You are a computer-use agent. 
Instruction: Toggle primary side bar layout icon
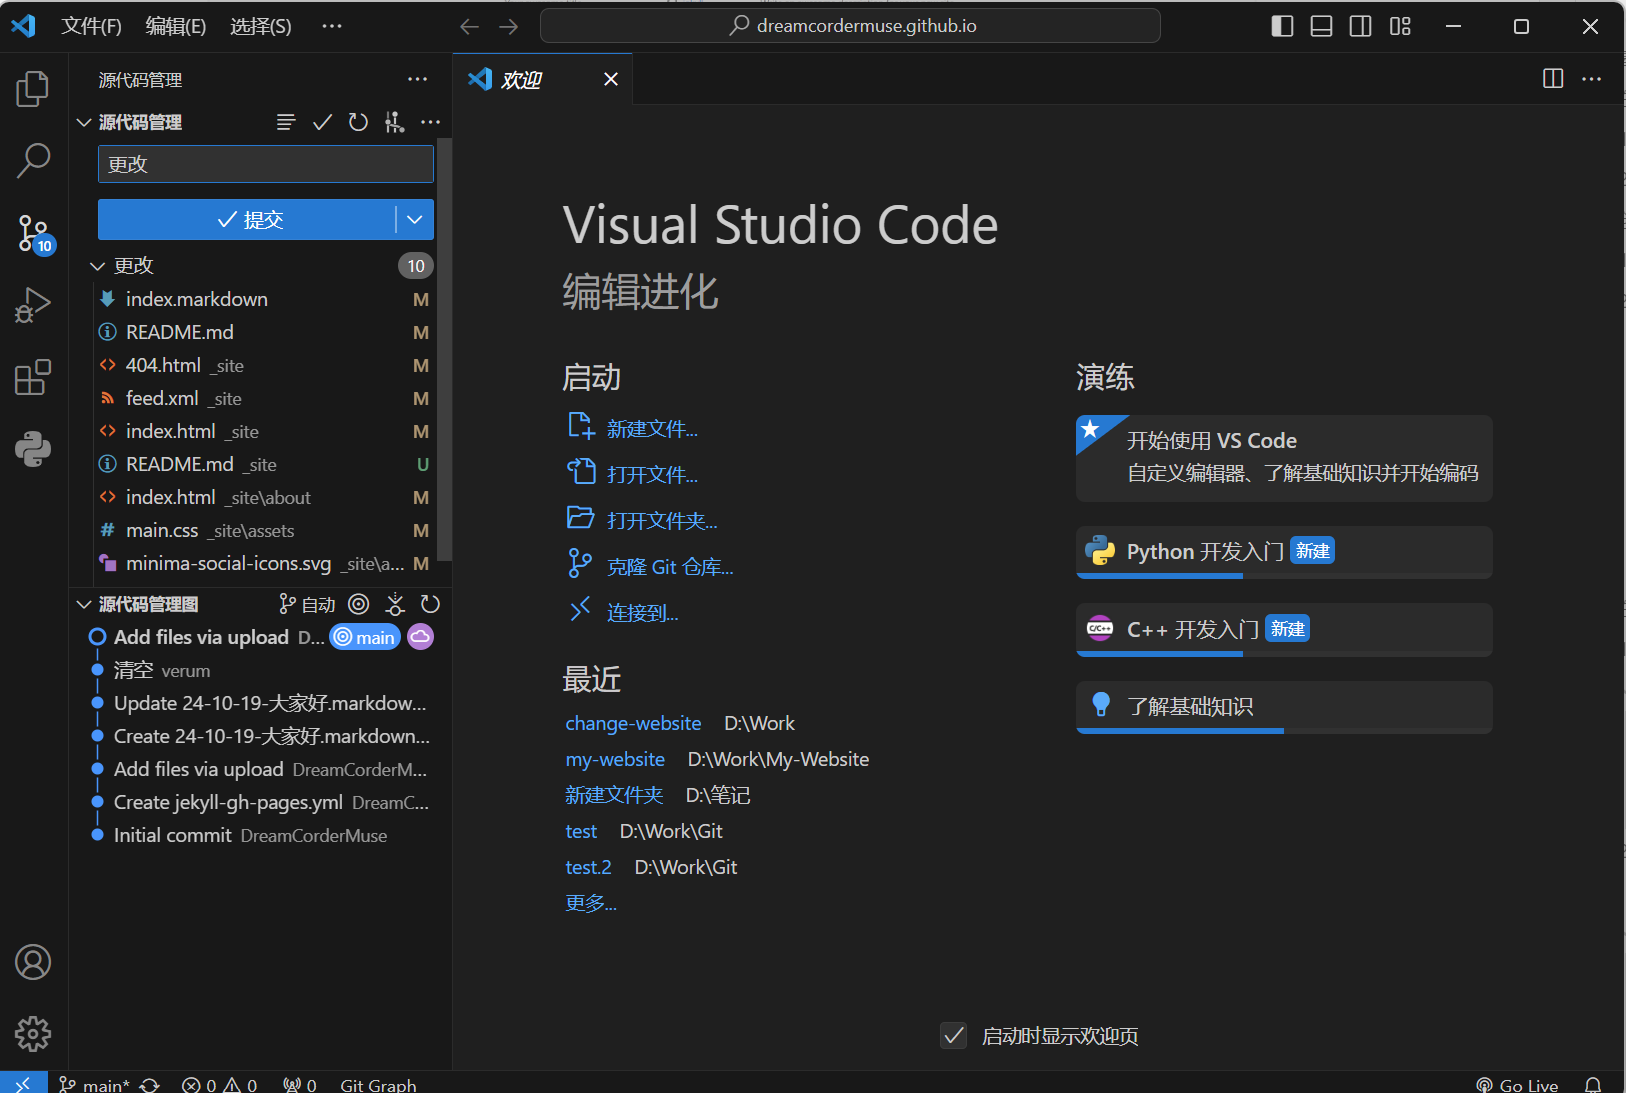point(1282,26)
